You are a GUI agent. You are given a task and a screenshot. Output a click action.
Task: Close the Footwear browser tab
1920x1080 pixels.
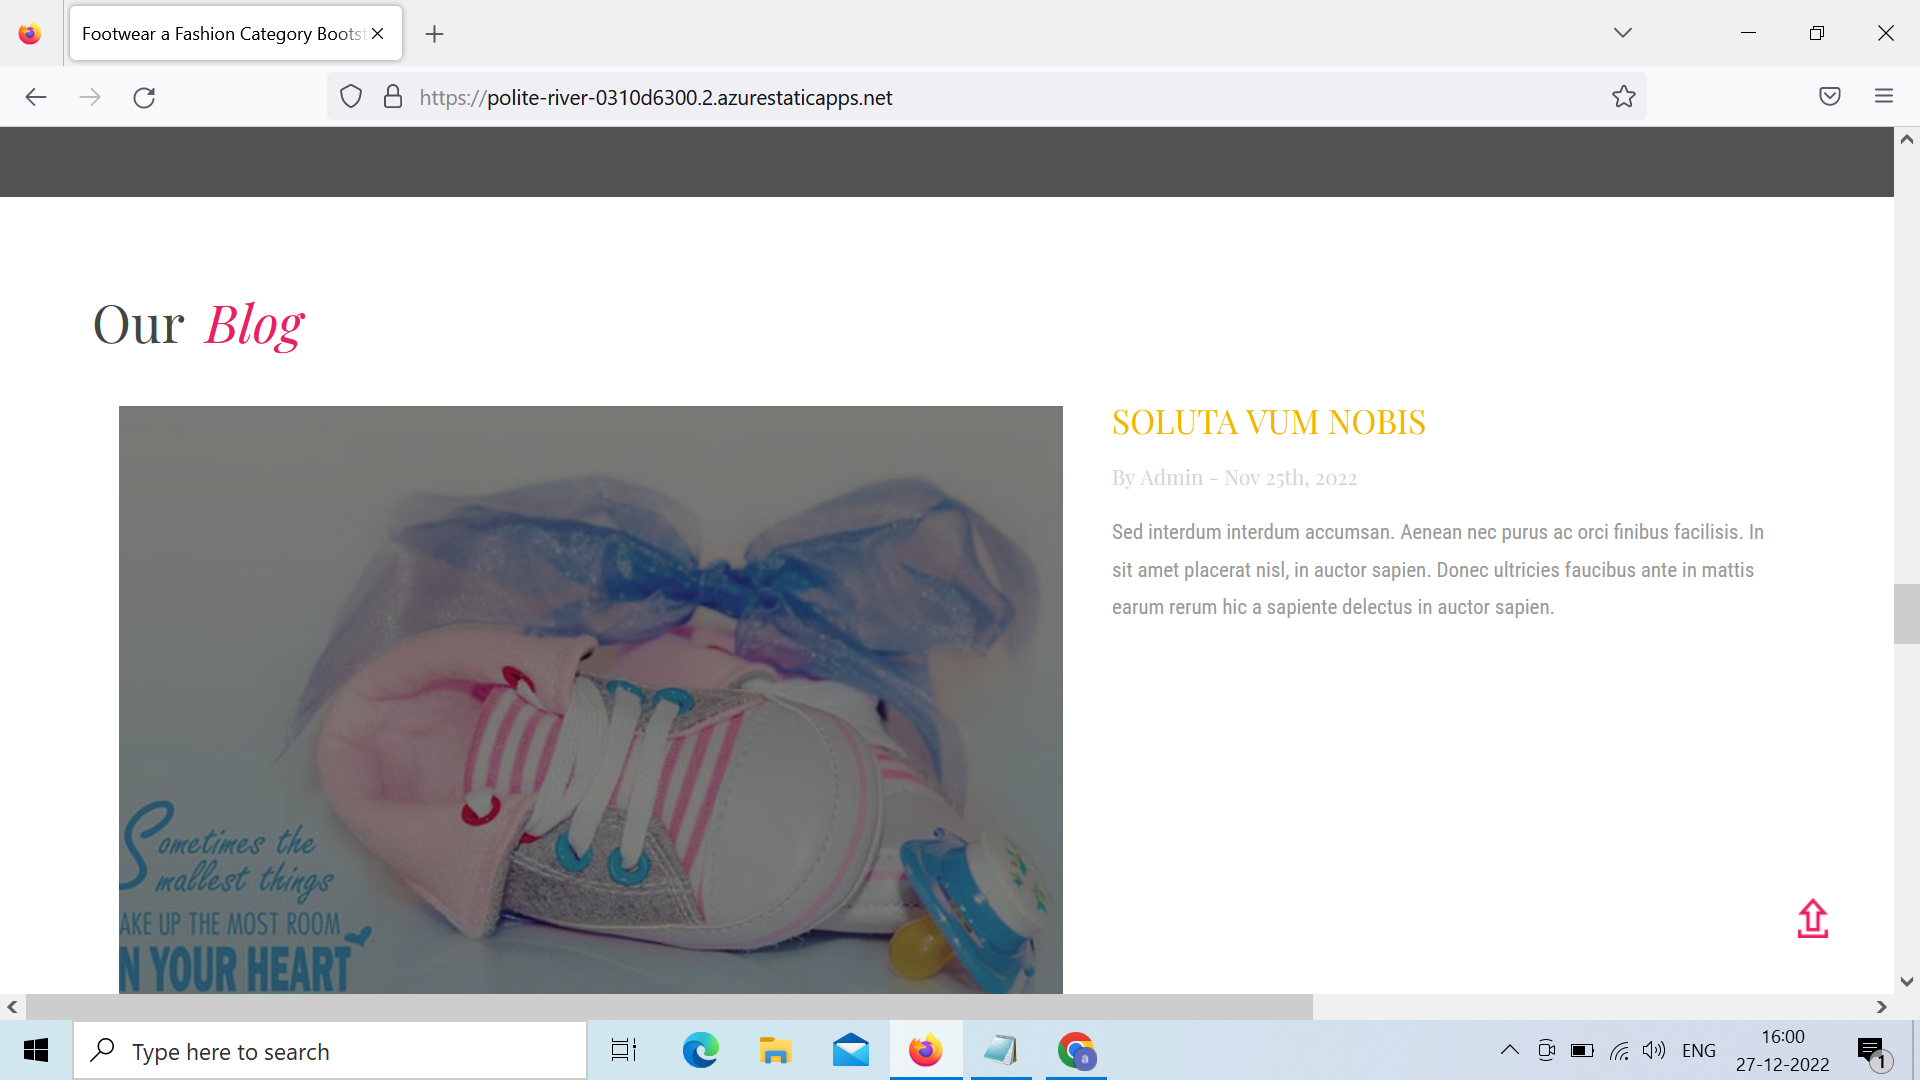(x=378, y=34)
